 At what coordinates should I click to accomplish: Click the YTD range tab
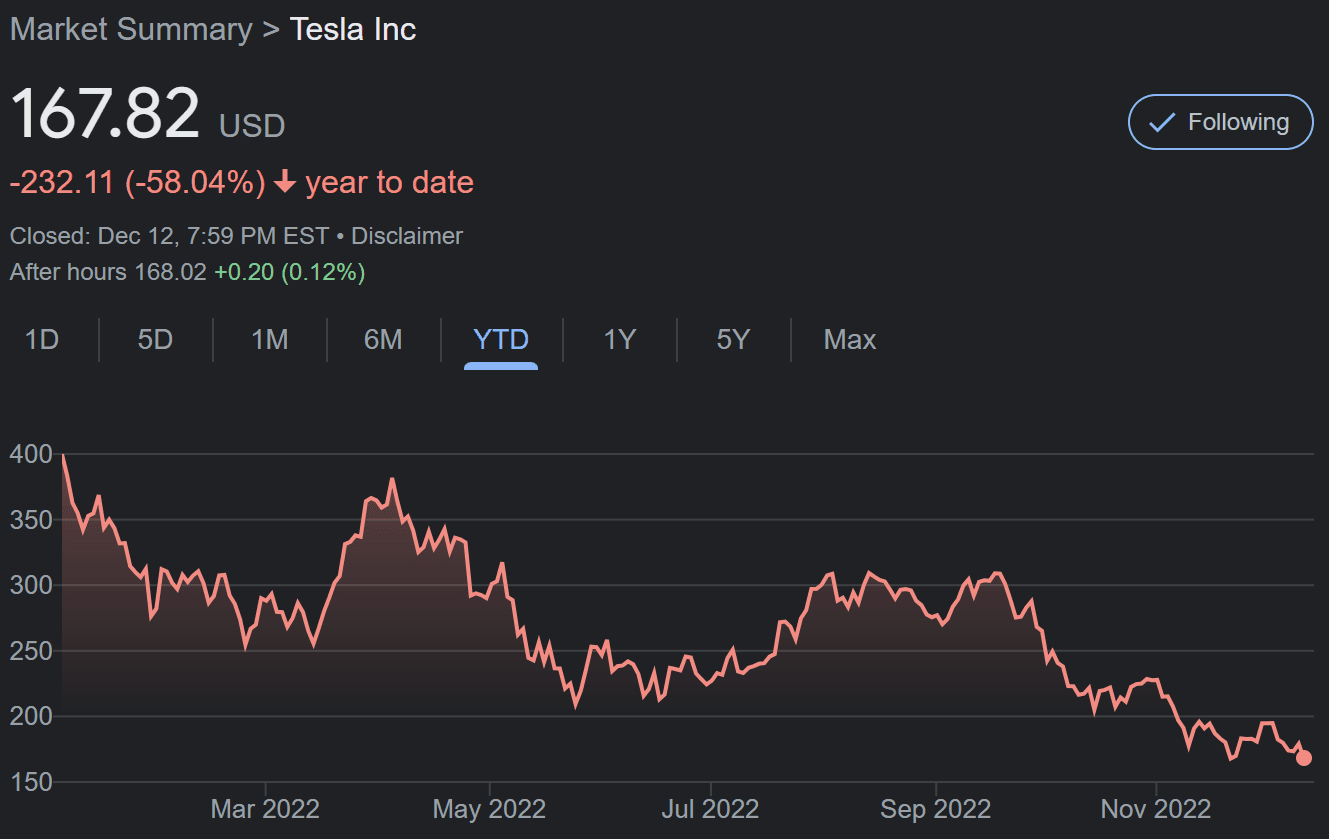(500, 340)
